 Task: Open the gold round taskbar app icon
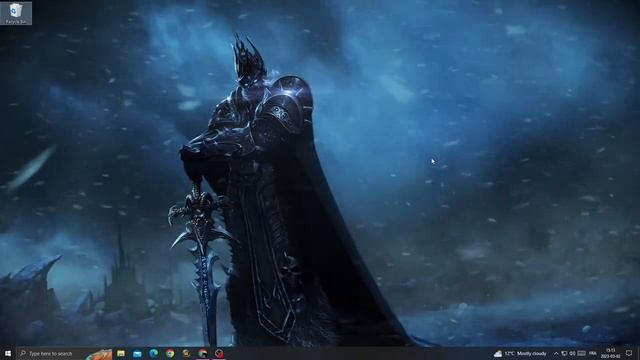(186, 353)
